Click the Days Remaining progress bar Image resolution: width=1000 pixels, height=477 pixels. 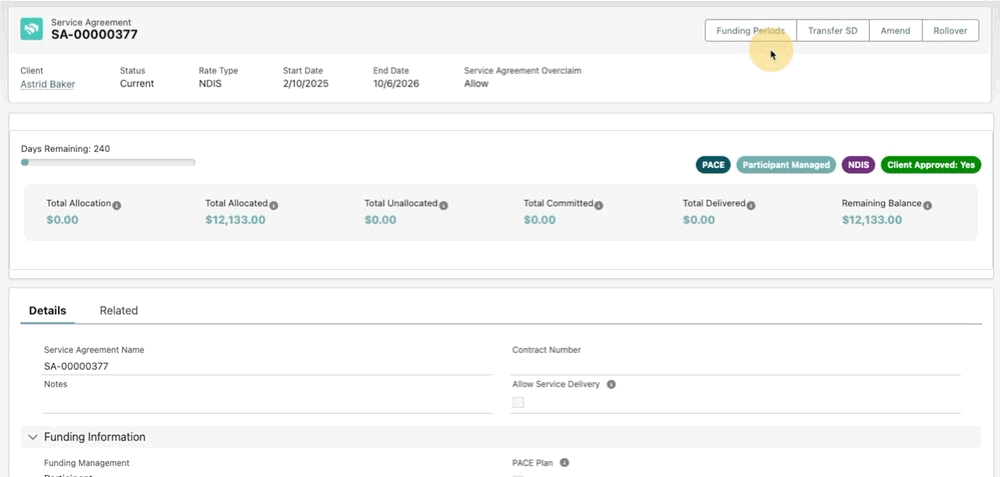(108, 163)
